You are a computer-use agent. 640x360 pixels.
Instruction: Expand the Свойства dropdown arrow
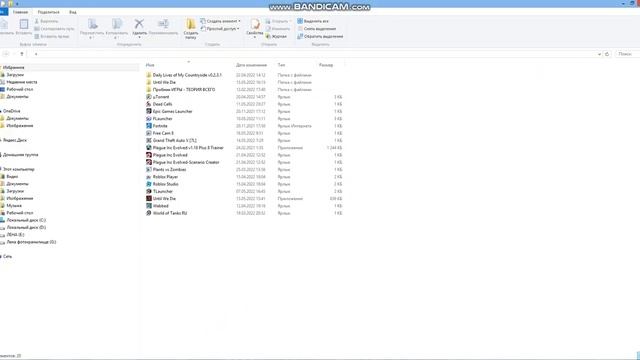[x=255, y=37]
